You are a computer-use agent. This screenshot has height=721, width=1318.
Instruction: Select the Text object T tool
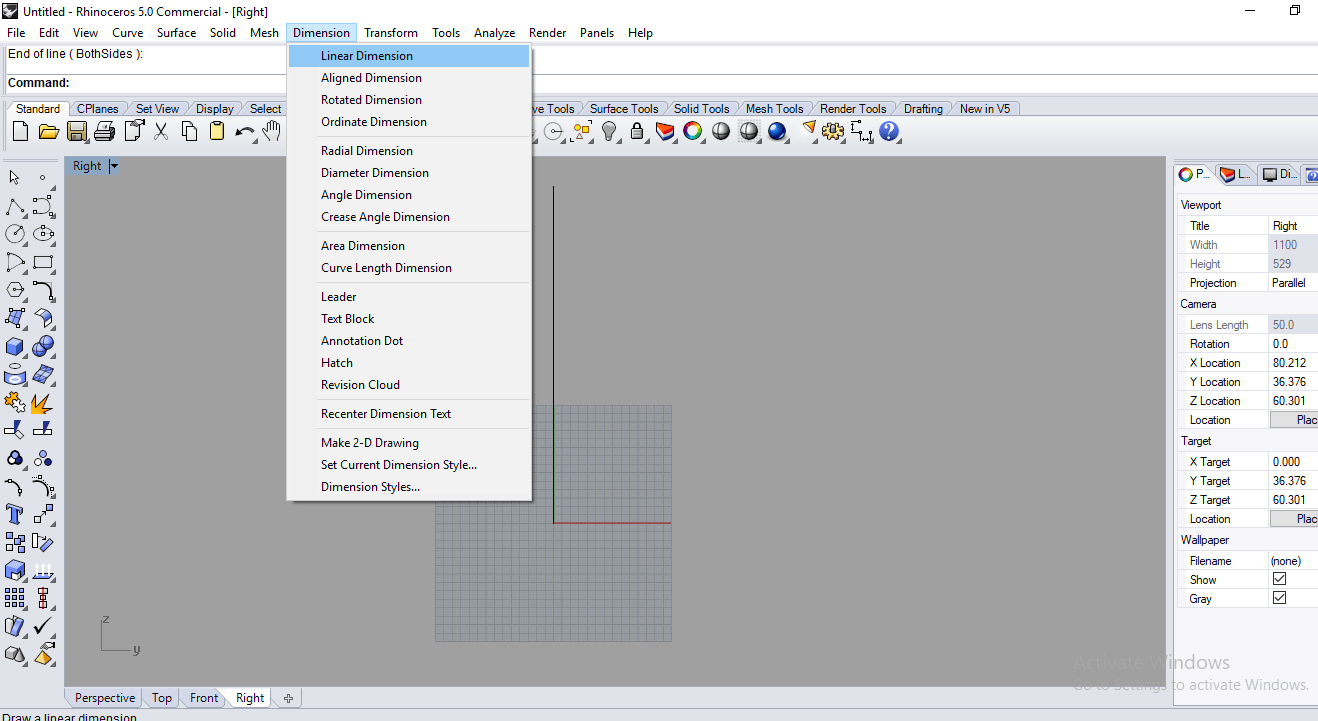coord(15,514)
